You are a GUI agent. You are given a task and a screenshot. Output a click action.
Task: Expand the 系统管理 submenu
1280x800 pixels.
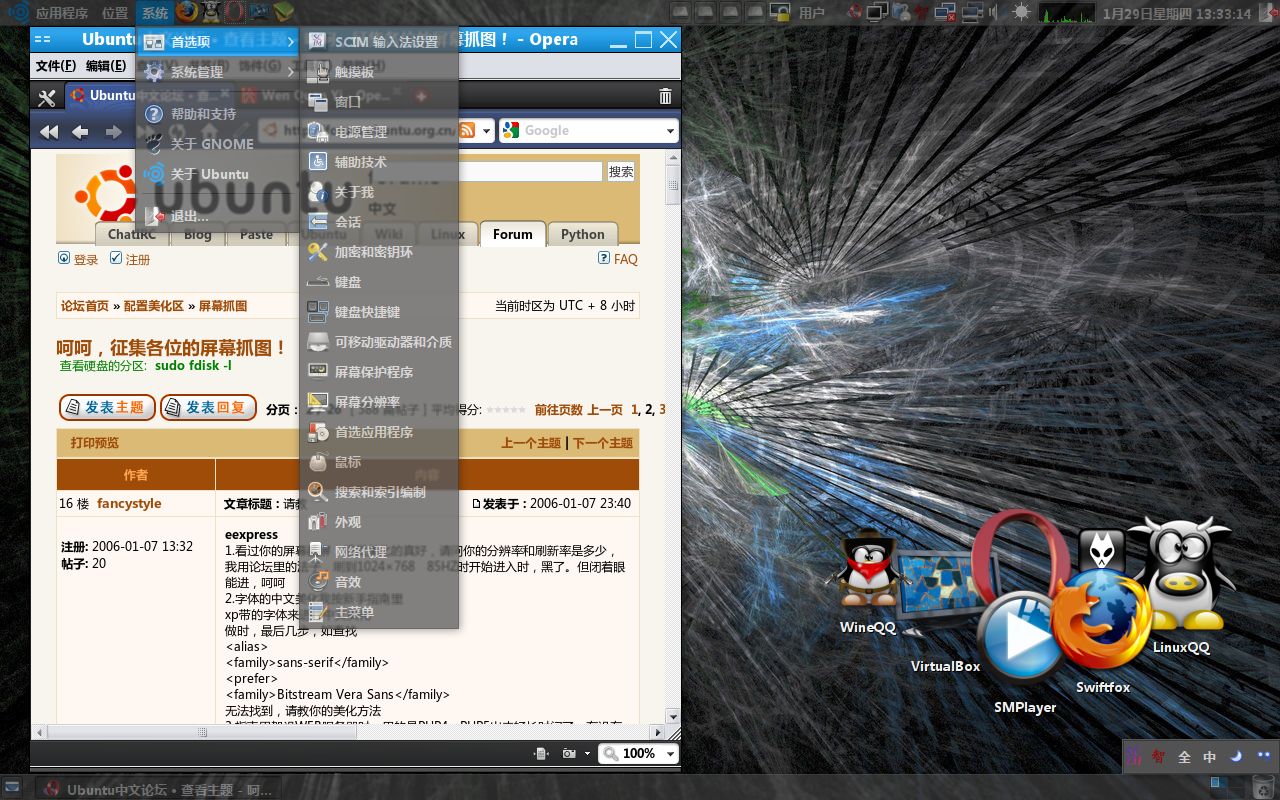tap(218, 72)
